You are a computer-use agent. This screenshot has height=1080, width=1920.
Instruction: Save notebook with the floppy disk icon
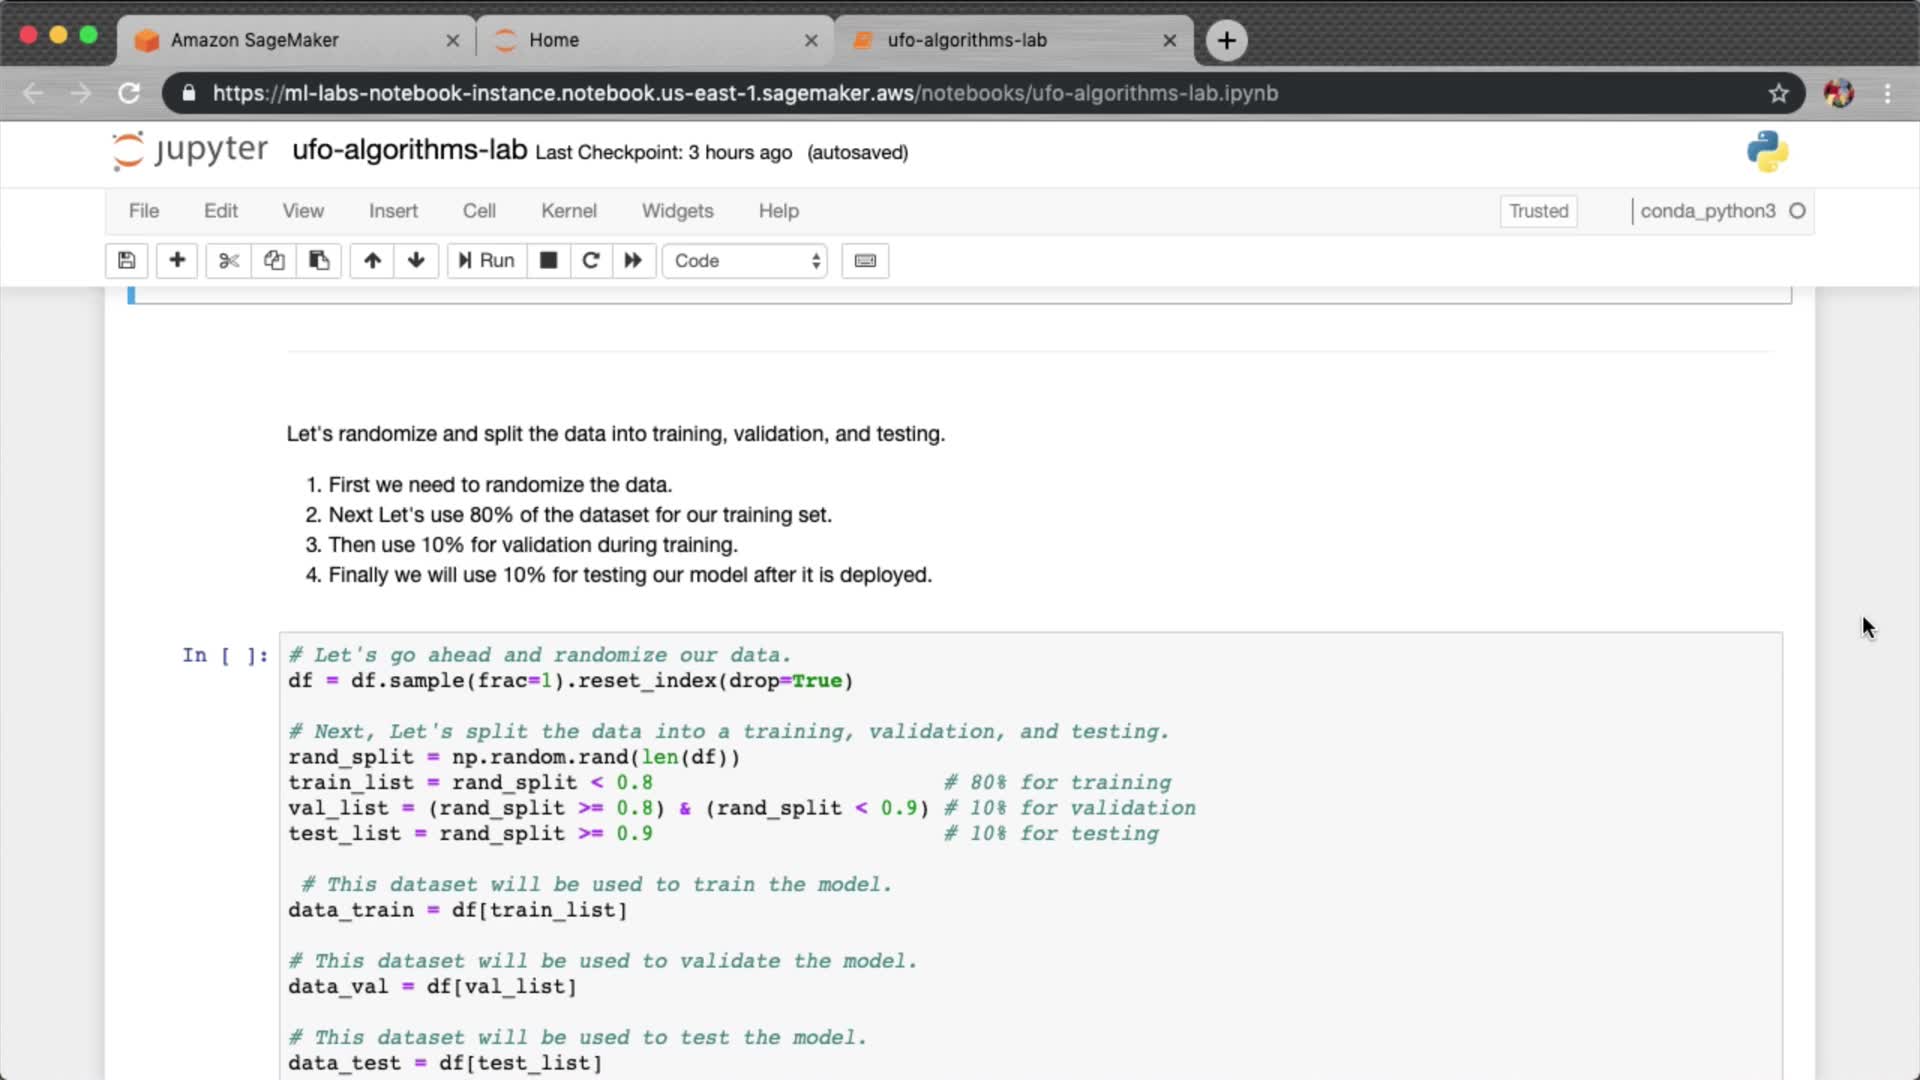click(127, 261)
